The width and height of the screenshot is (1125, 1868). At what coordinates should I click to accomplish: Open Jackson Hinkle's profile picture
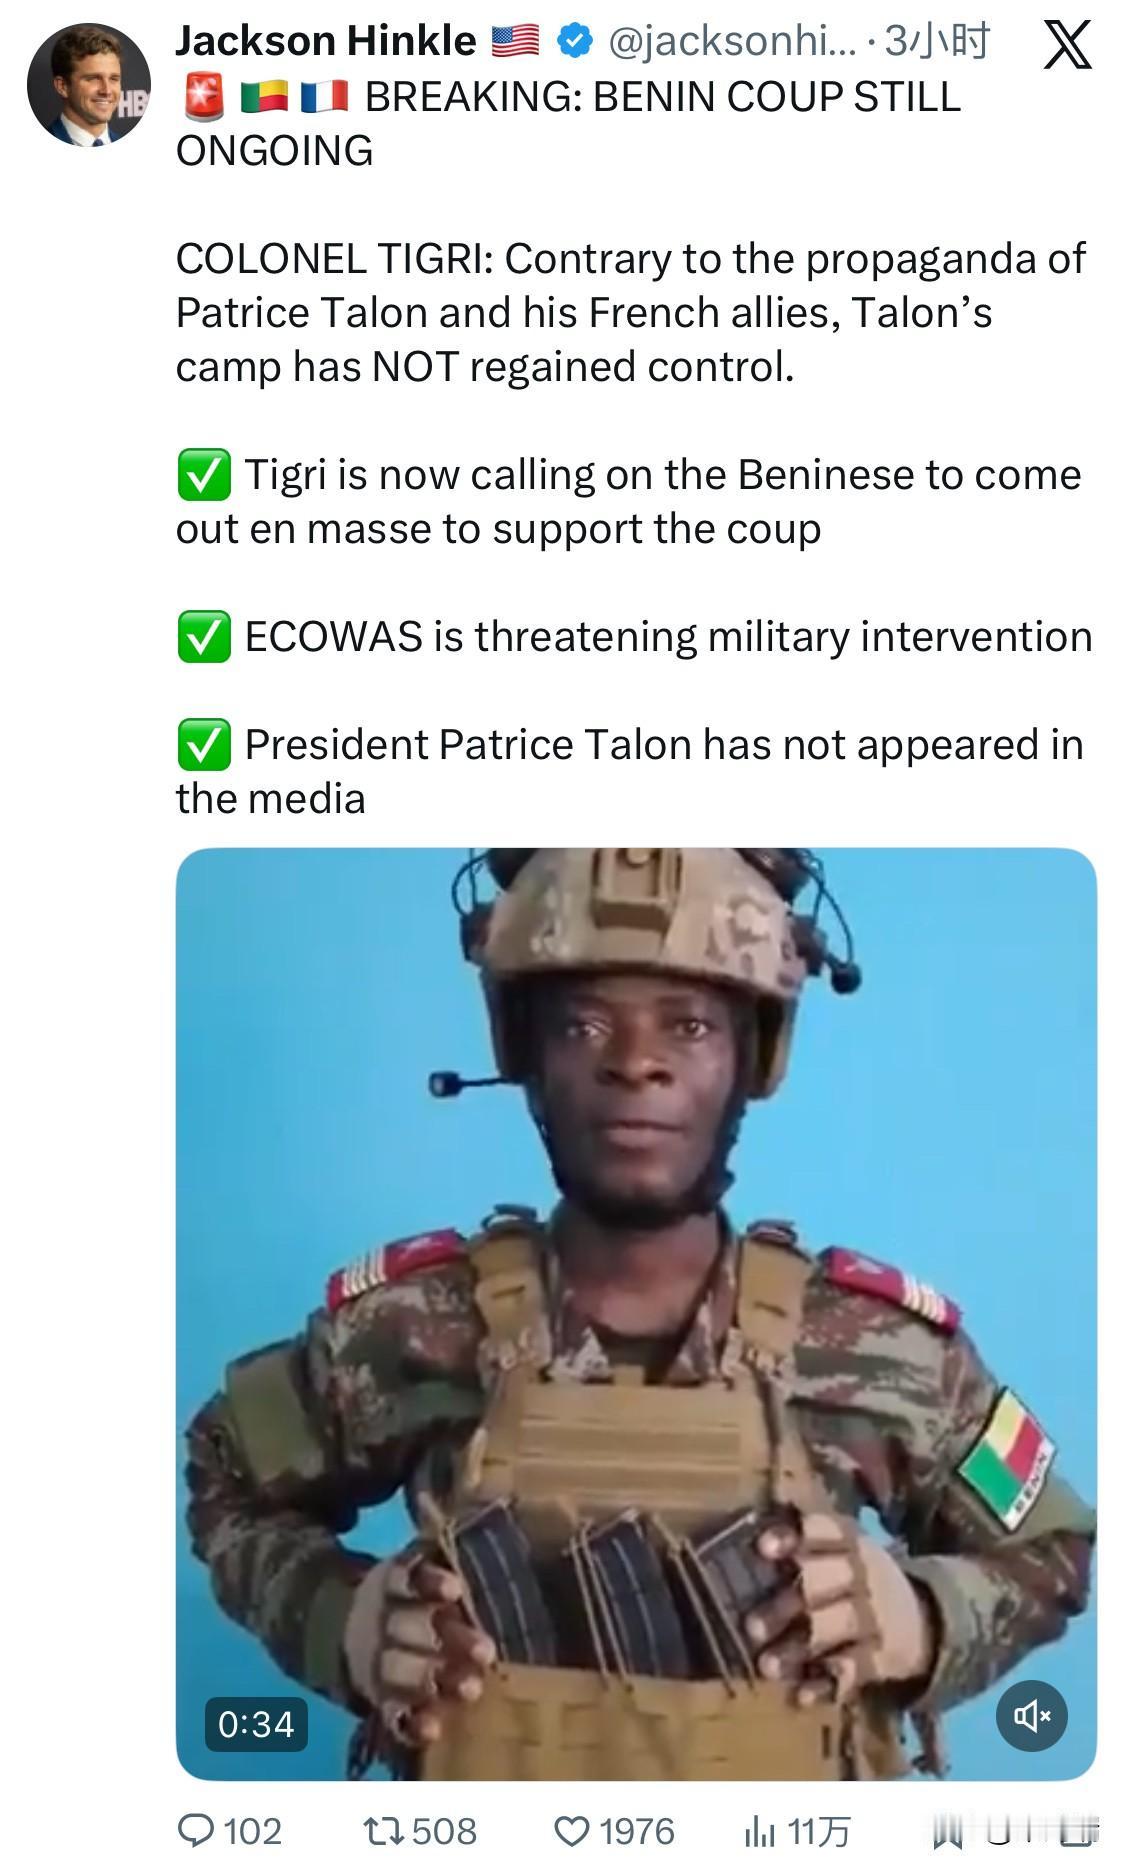(88, 86)
